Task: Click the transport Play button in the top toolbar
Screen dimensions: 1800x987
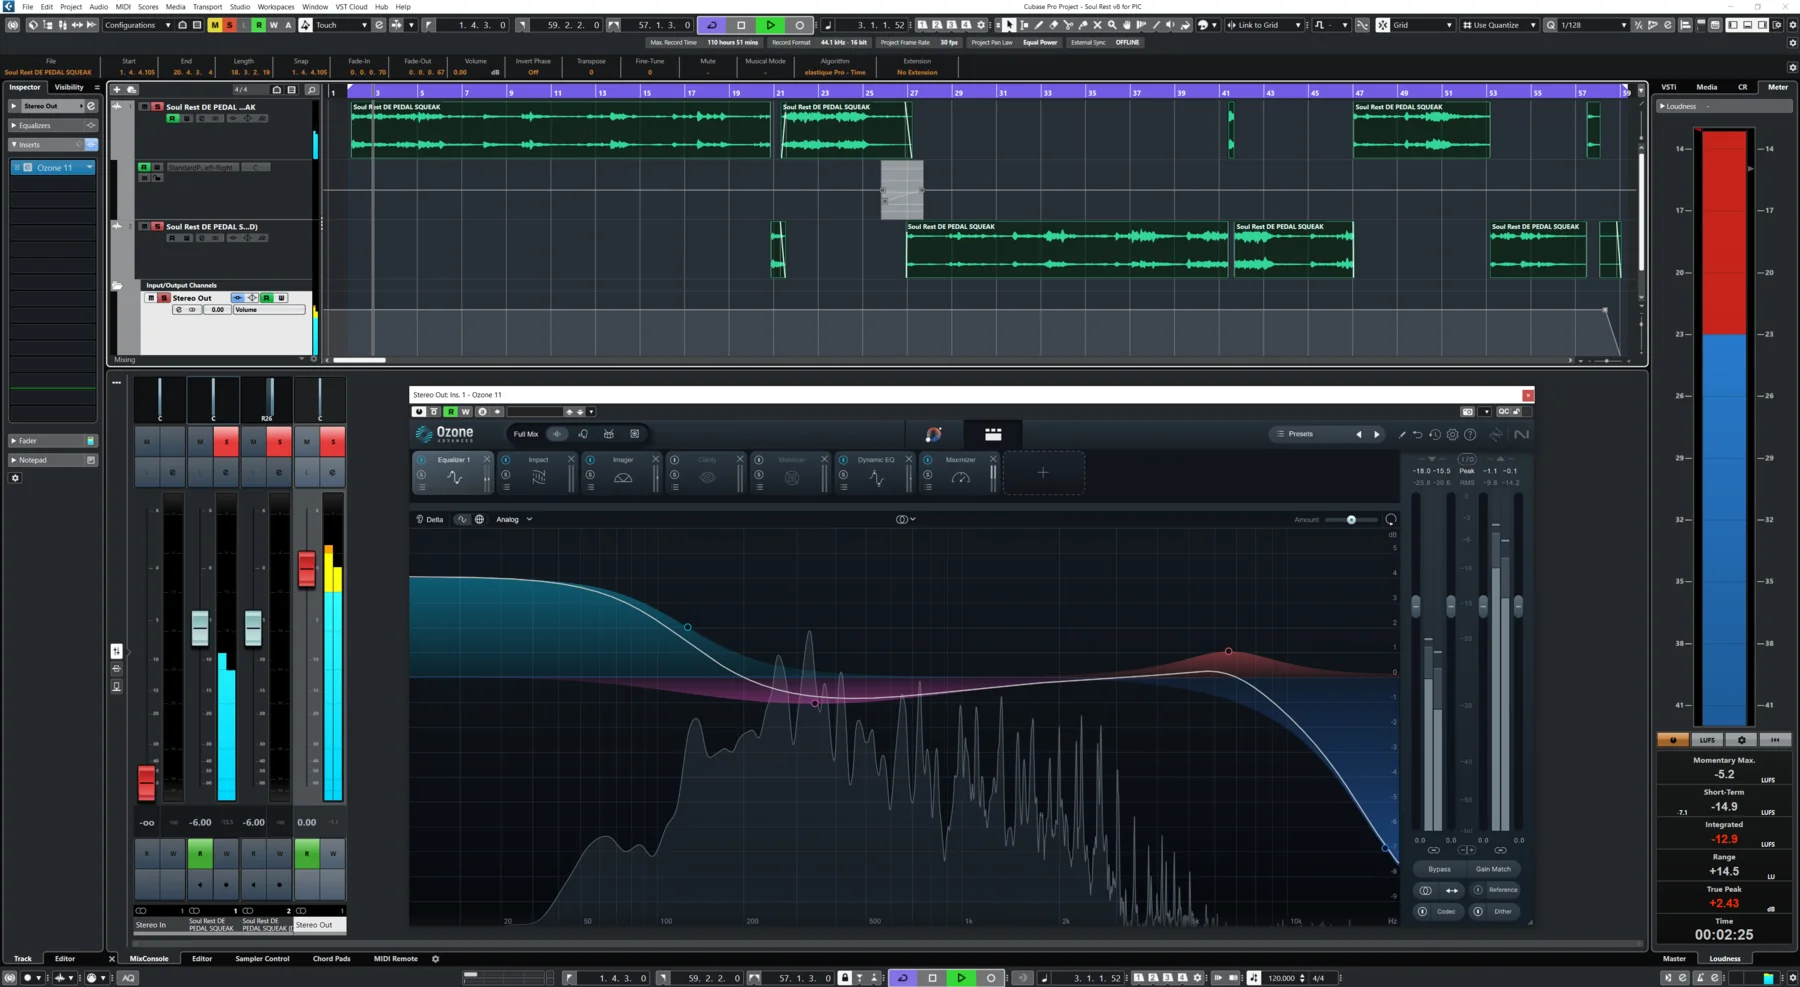Action: pyautogui.click(x=770, y=25)
